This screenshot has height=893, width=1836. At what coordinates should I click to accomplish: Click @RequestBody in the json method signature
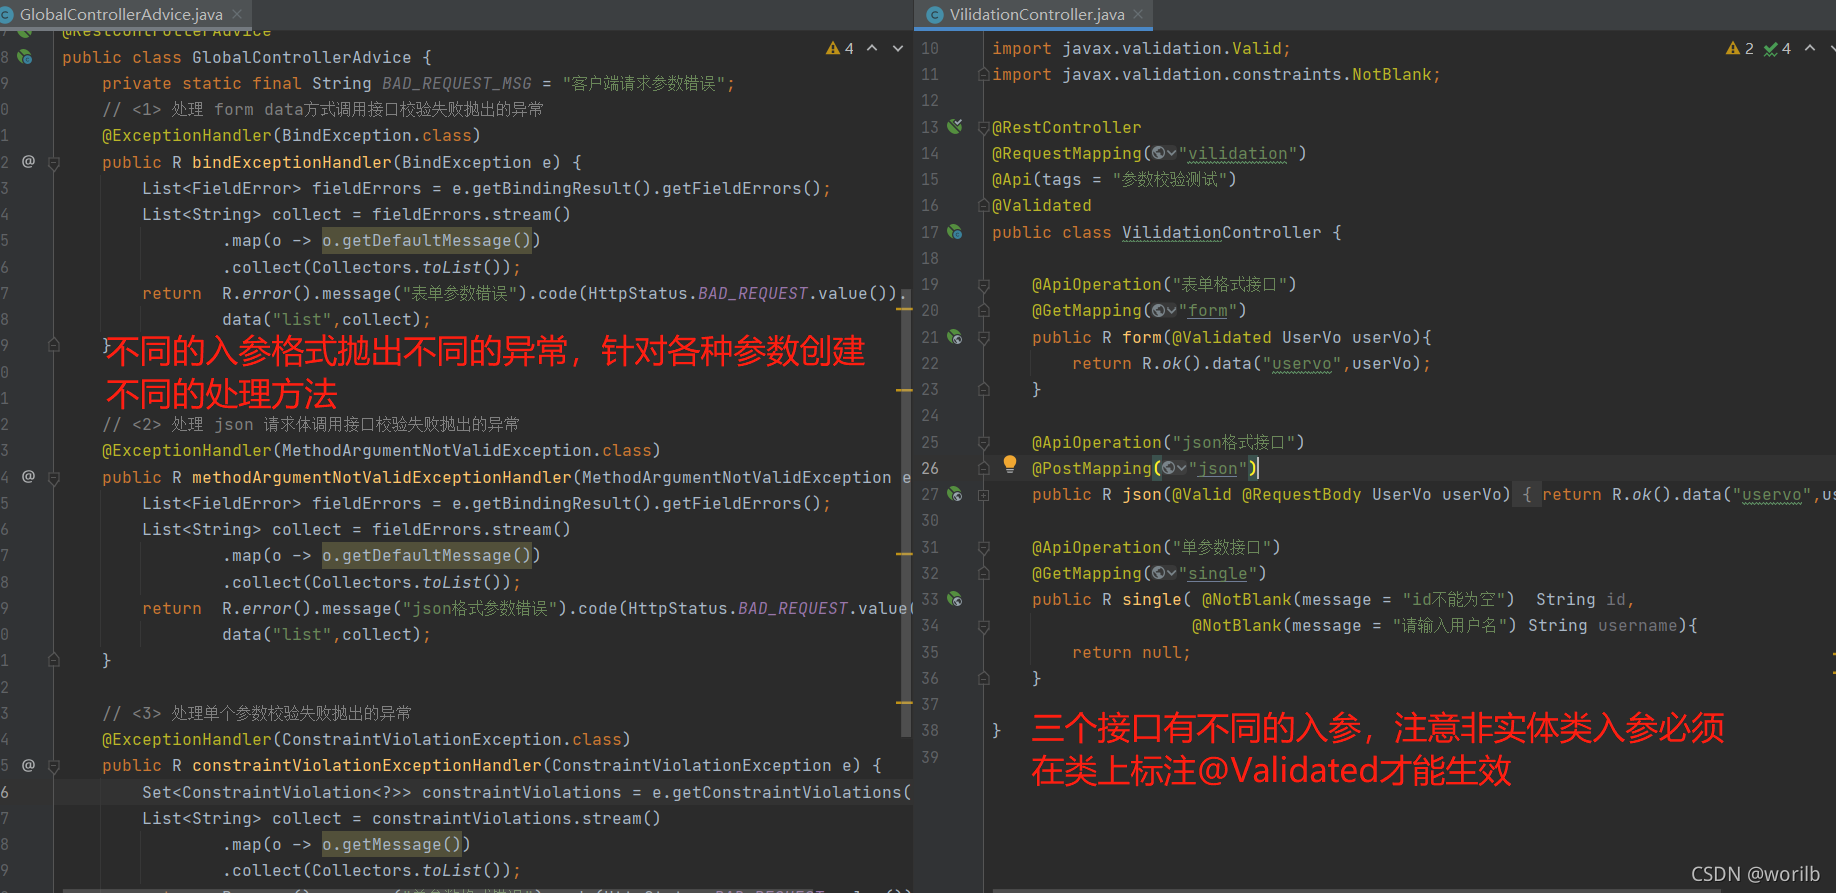pos(1301,494)
